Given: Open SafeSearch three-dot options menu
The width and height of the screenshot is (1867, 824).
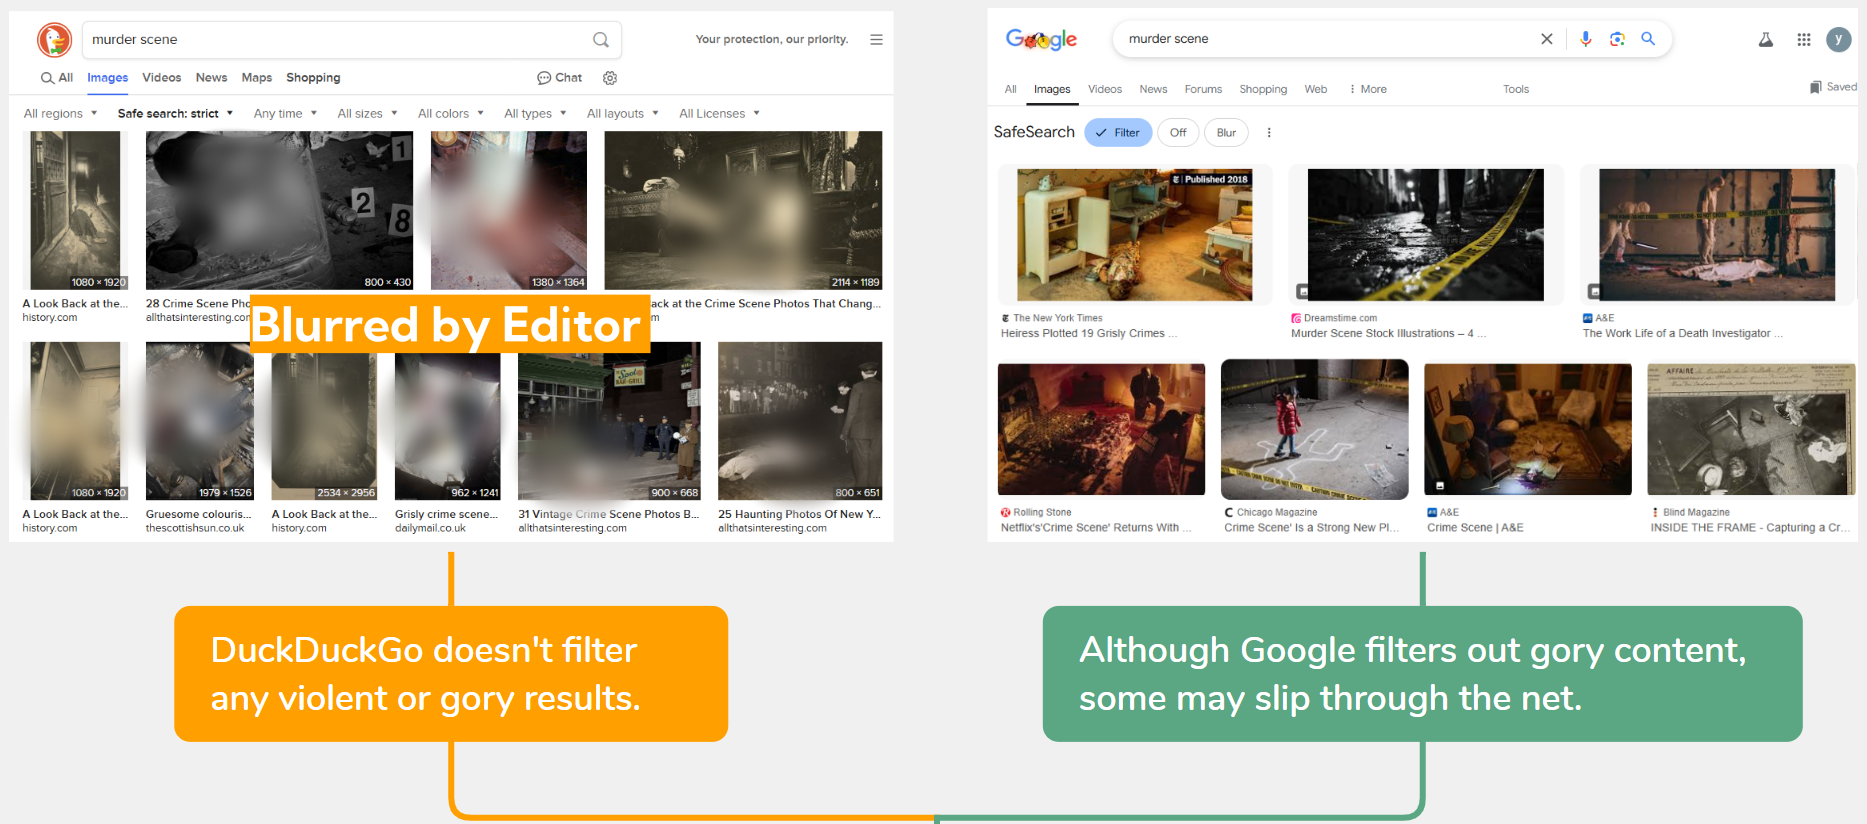Looking at the screenshot, I should pos(1269,133).
